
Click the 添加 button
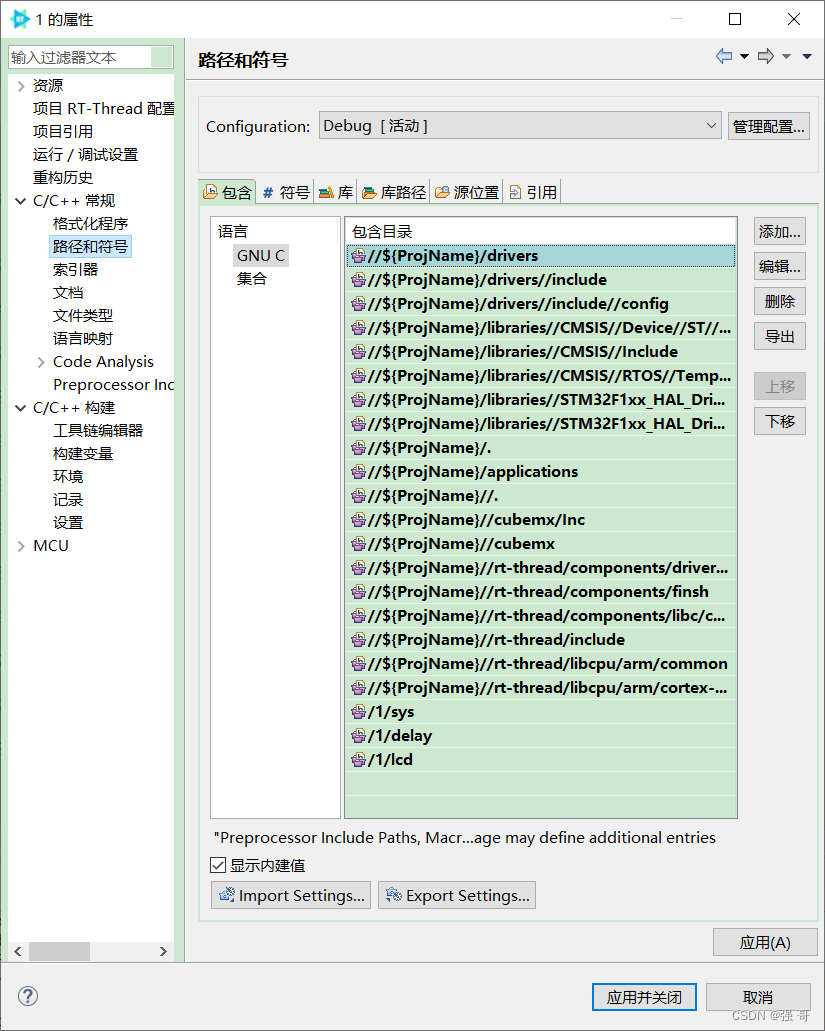tap(779, 231)
